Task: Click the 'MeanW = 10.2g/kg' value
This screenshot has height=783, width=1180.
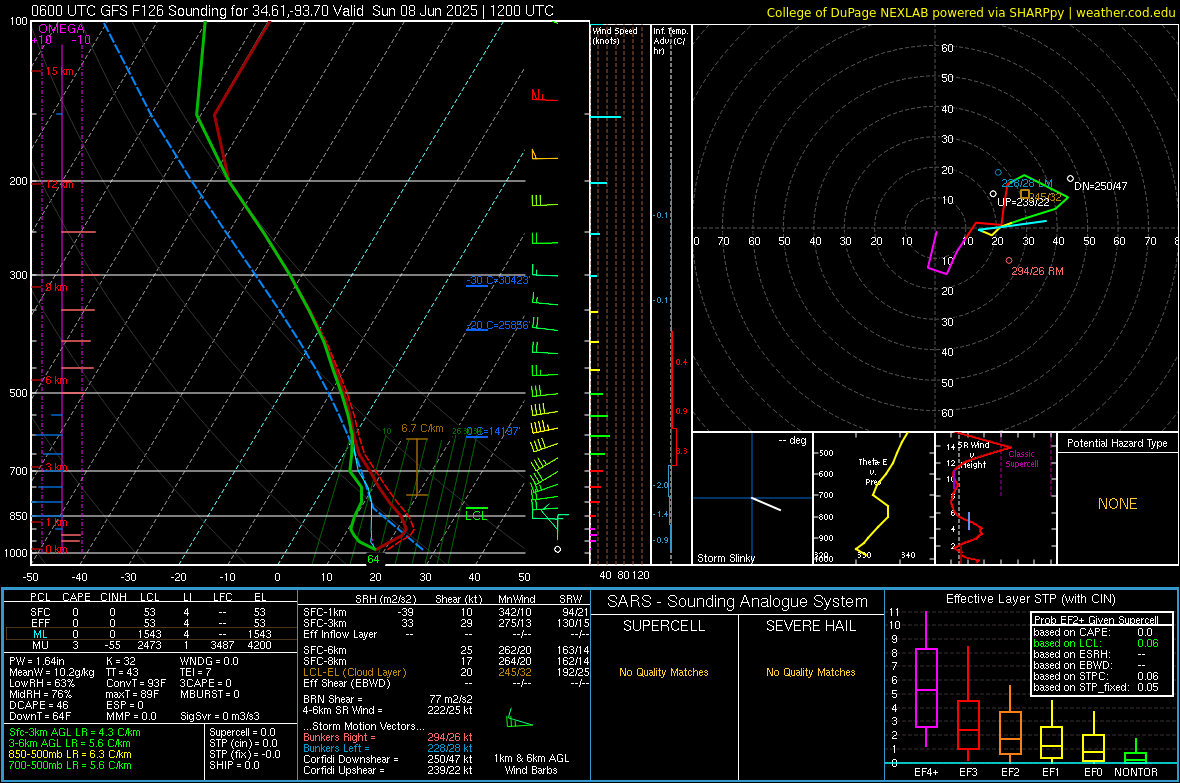Action: tap(51, 672)
